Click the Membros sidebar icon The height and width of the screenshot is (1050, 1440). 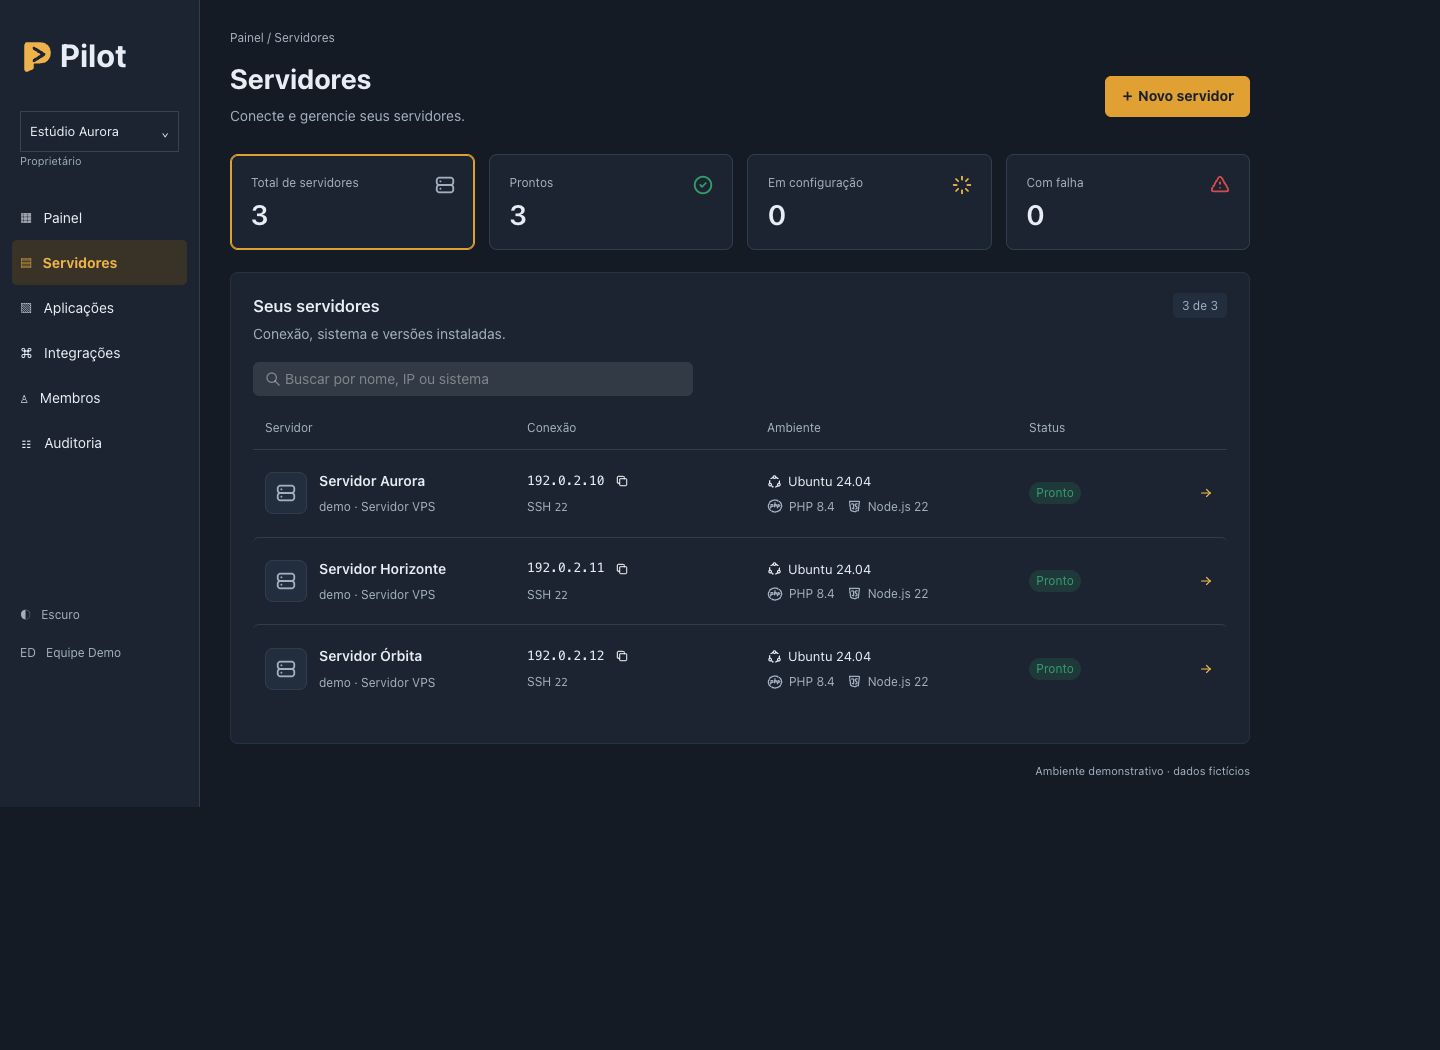24,399
